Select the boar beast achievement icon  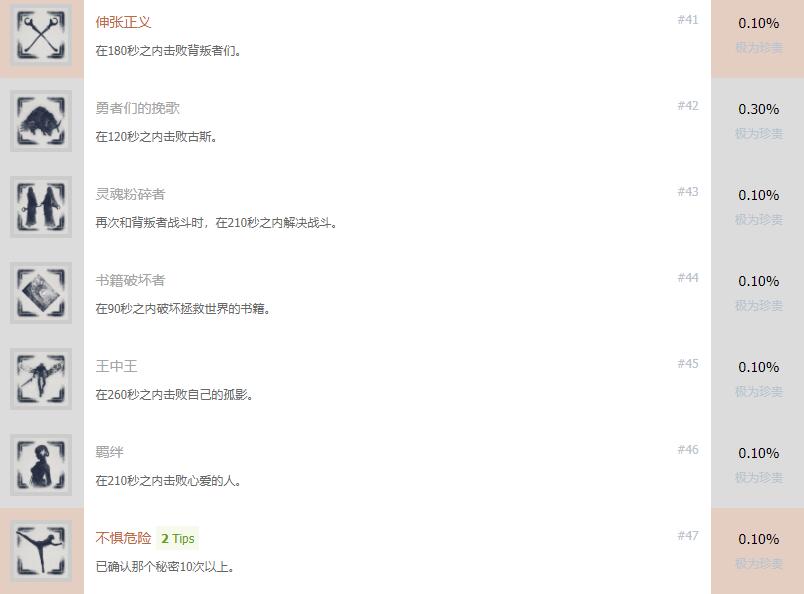pos(41,121)
